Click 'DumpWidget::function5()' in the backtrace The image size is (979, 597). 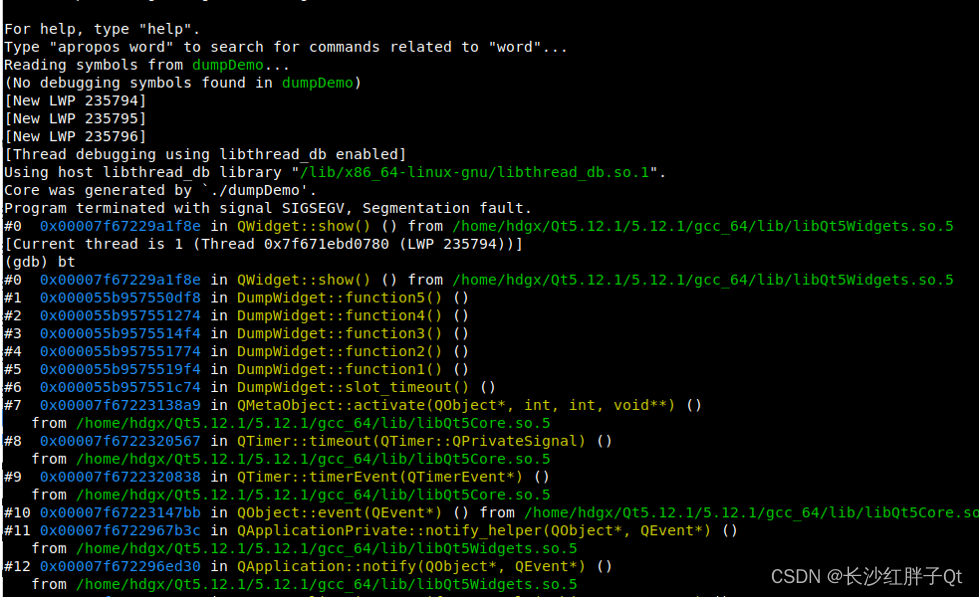(x=339, y=298)
